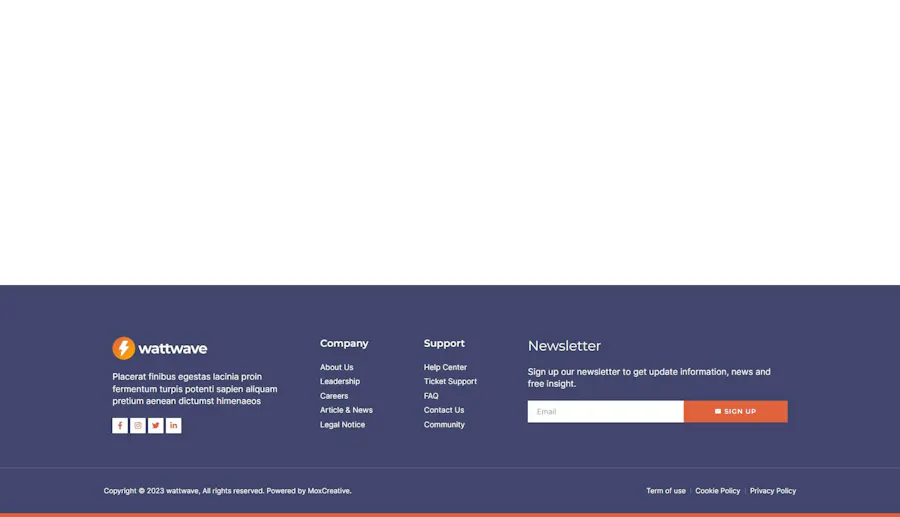Click the Newsletter heading
Image resolution: width=900 pixels, height=517 pixels.
tap(564, 346)
